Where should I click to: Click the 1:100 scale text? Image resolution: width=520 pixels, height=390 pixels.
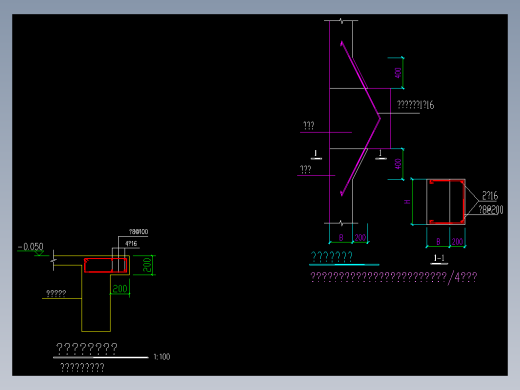(x=162, y=357)
